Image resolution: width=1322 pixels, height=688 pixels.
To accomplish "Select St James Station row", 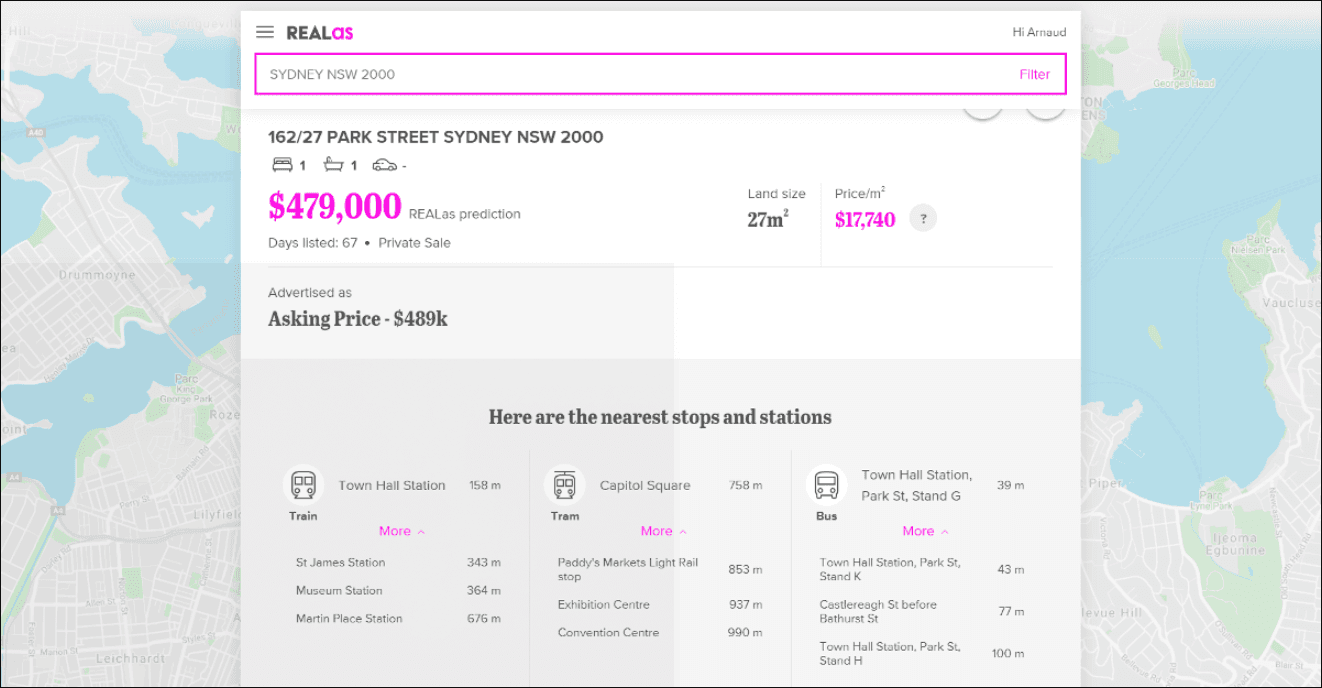I will (398, 562).
